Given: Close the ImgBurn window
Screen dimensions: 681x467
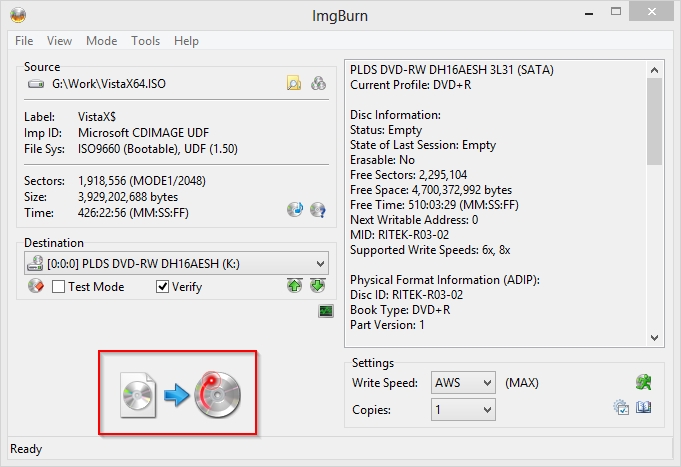Looking at the screenshot, I should coord(651,12).
